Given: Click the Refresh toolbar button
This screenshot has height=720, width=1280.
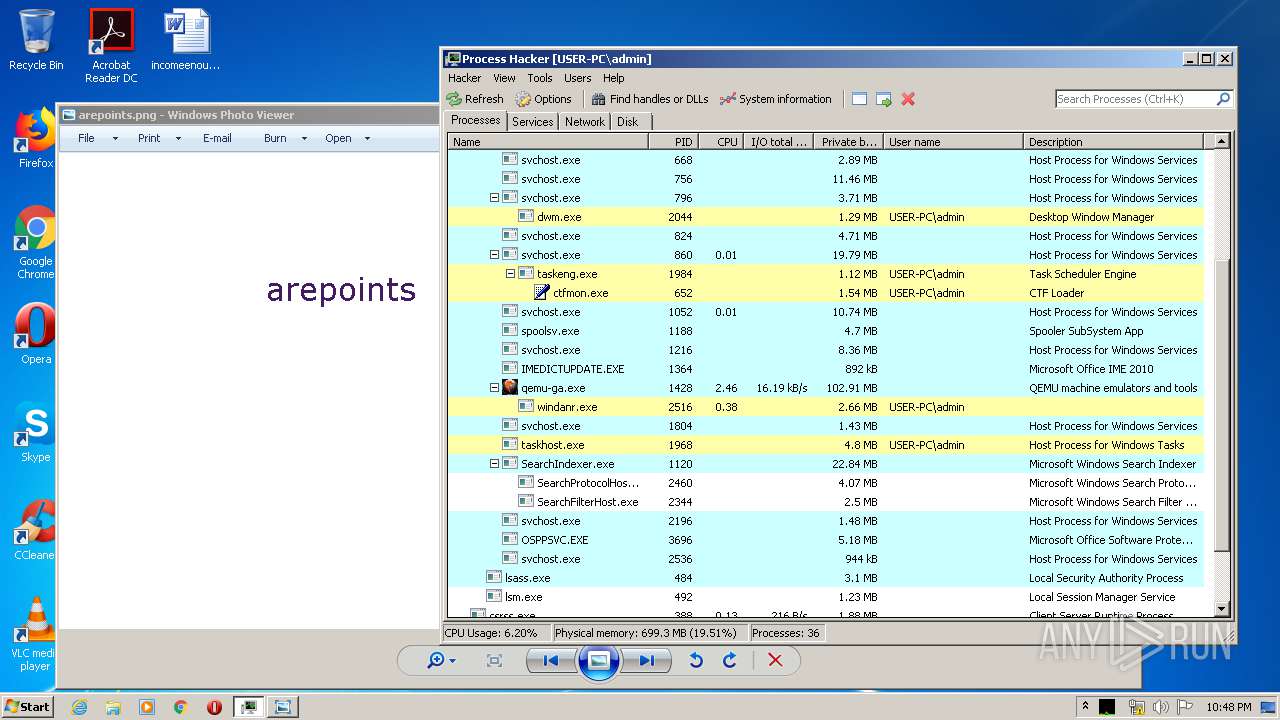Looking at the screenshot, I should pyautogui.click(x=475, y=99).
